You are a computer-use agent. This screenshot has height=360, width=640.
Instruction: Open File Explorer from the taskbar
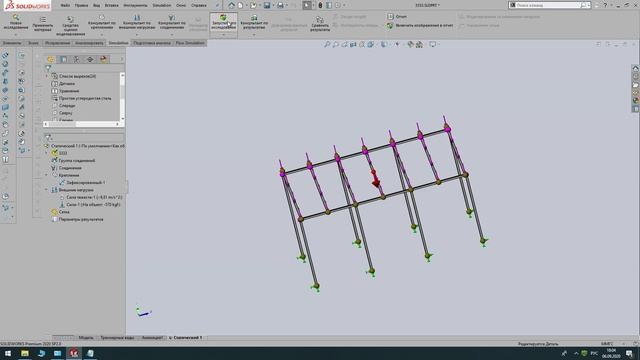coord(24,353)
